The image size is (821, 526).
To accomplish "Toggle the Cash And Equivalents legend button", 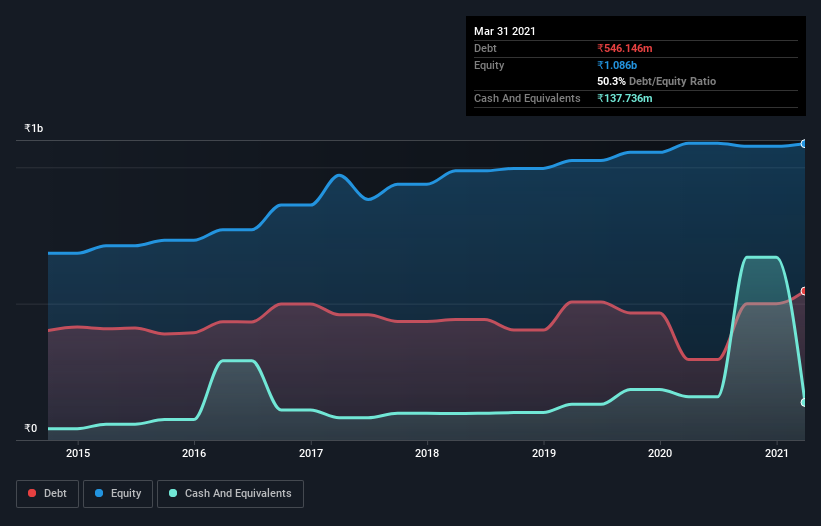I will coord(230,494).
